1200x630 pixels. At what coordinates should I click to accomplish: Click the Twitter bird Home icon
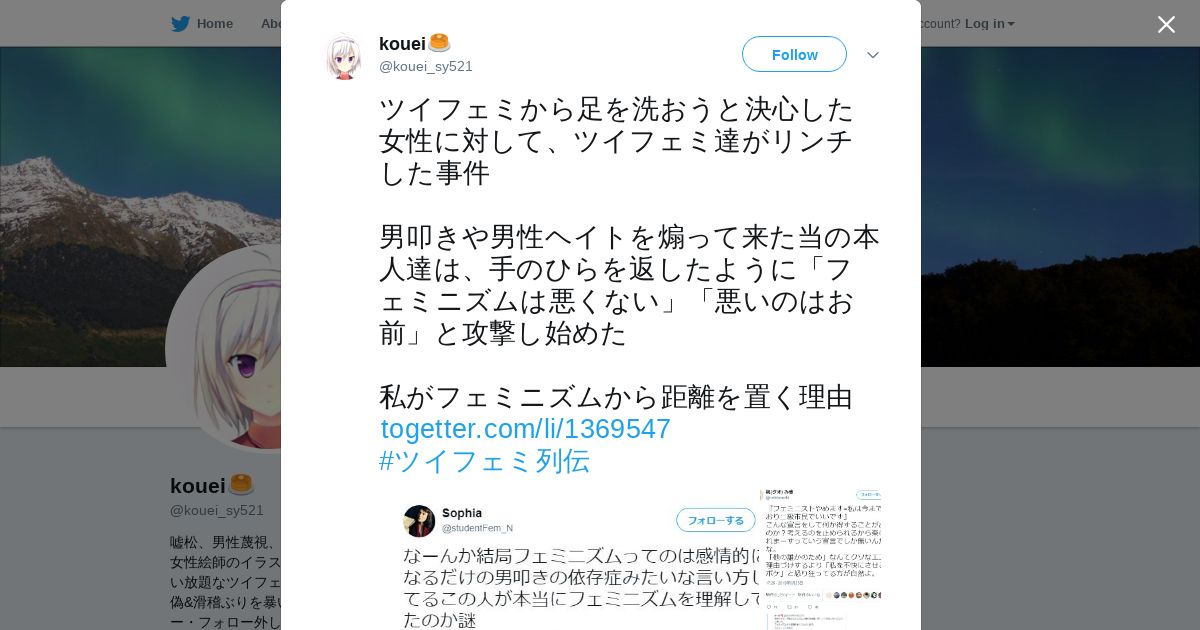point(180,23)
